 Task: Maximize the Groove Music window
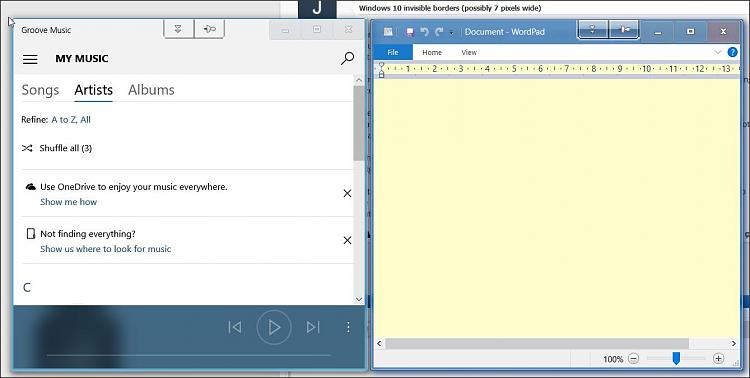point(317,30)
